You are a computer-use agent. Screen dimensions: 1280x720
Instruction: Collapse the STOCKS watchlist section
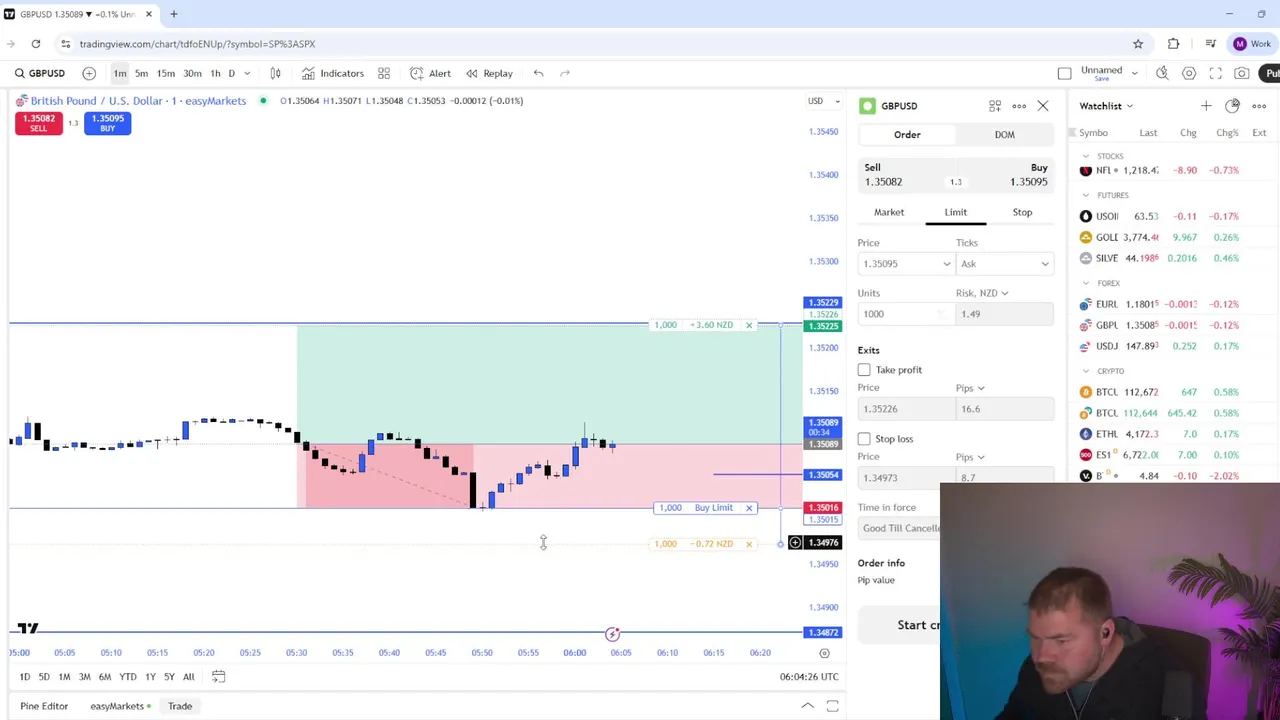pos(1086,157)
